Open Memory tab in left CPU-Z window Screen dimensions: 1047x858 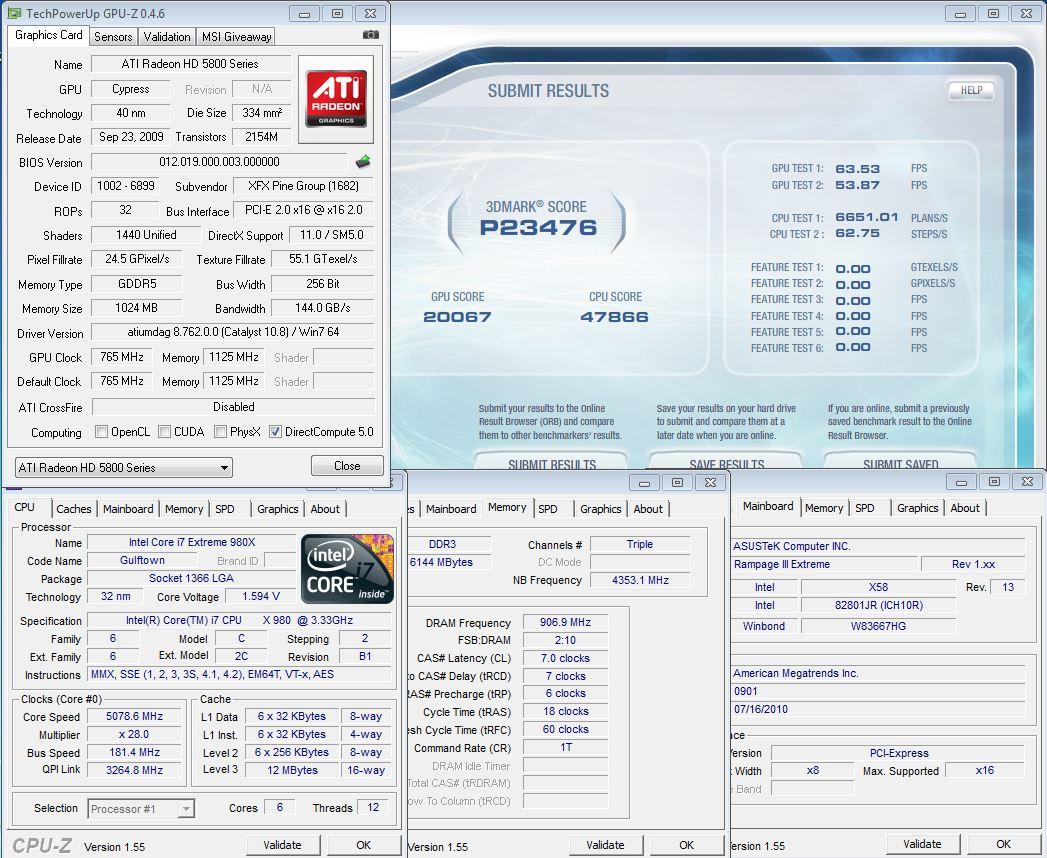(184, 509)
